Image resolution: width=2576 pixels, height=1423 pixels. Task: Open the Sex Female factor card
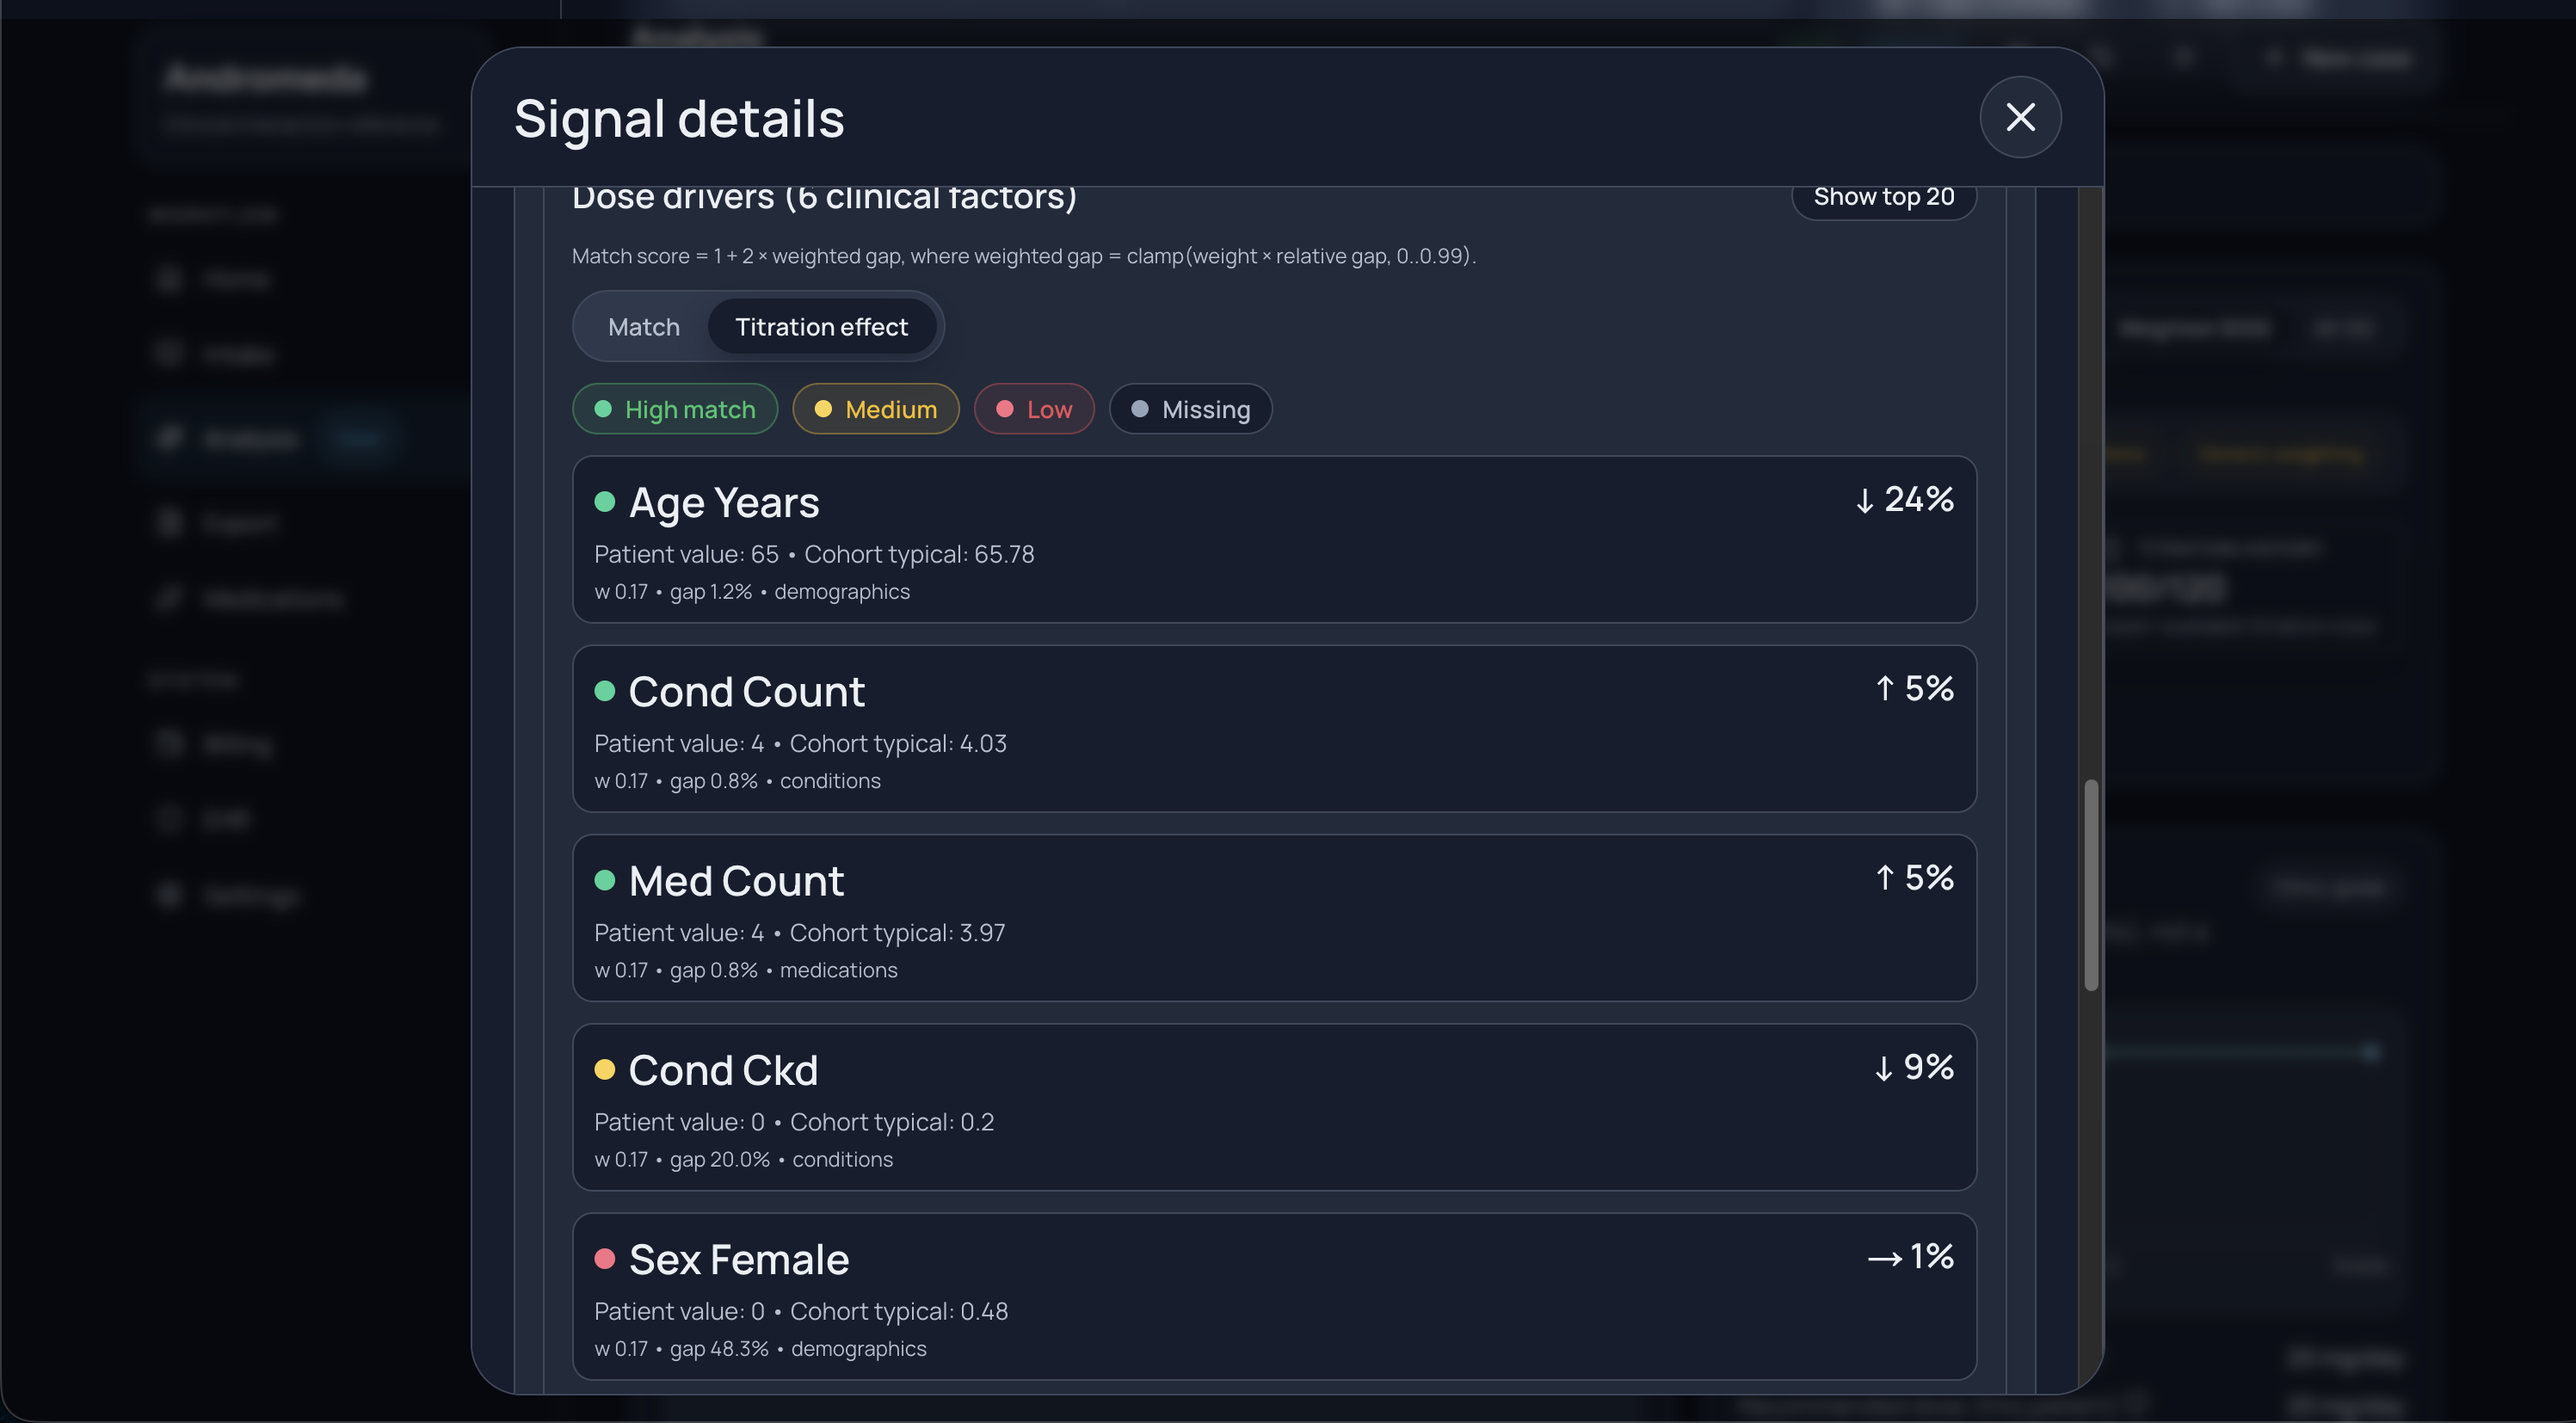pos(1273,1296)
